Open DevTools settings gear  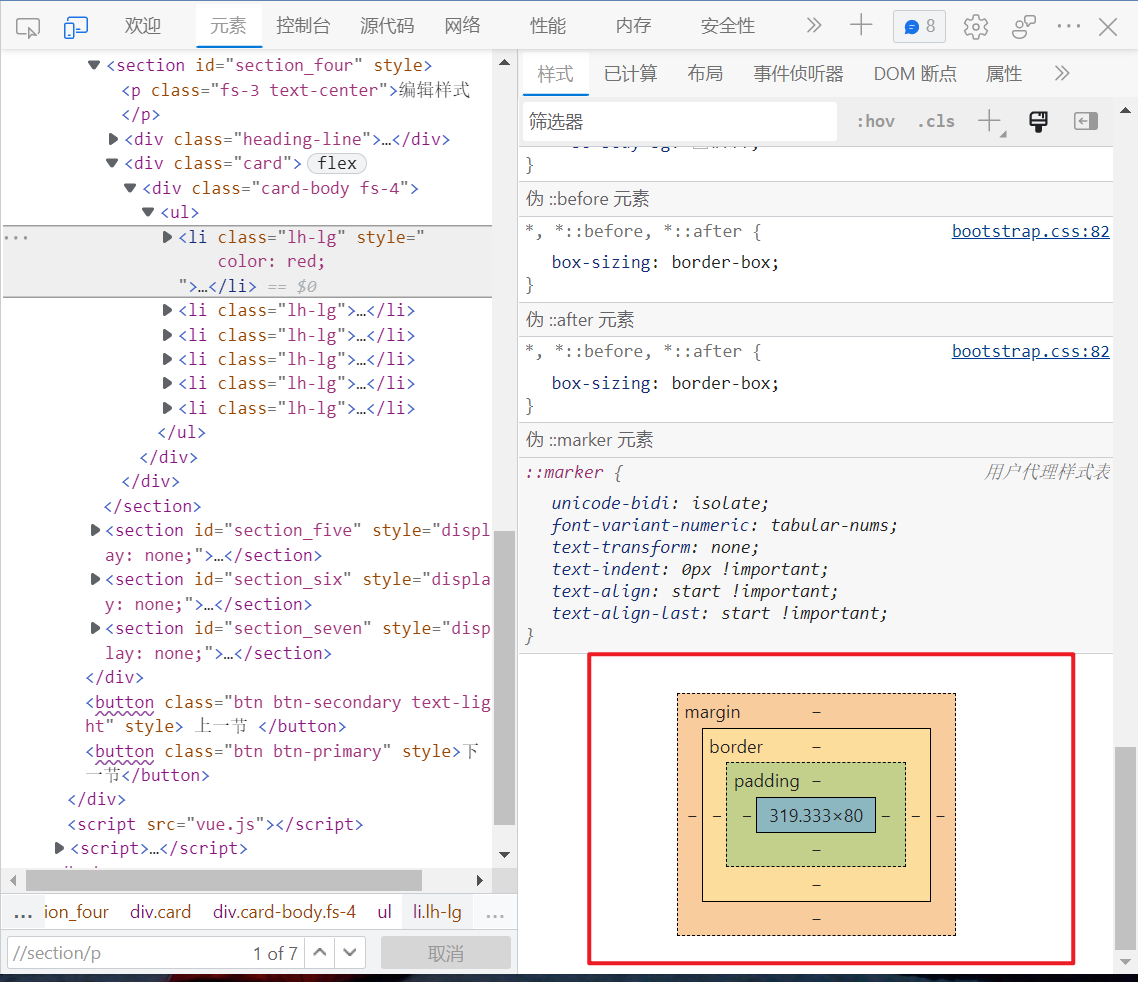click(975, 27)
